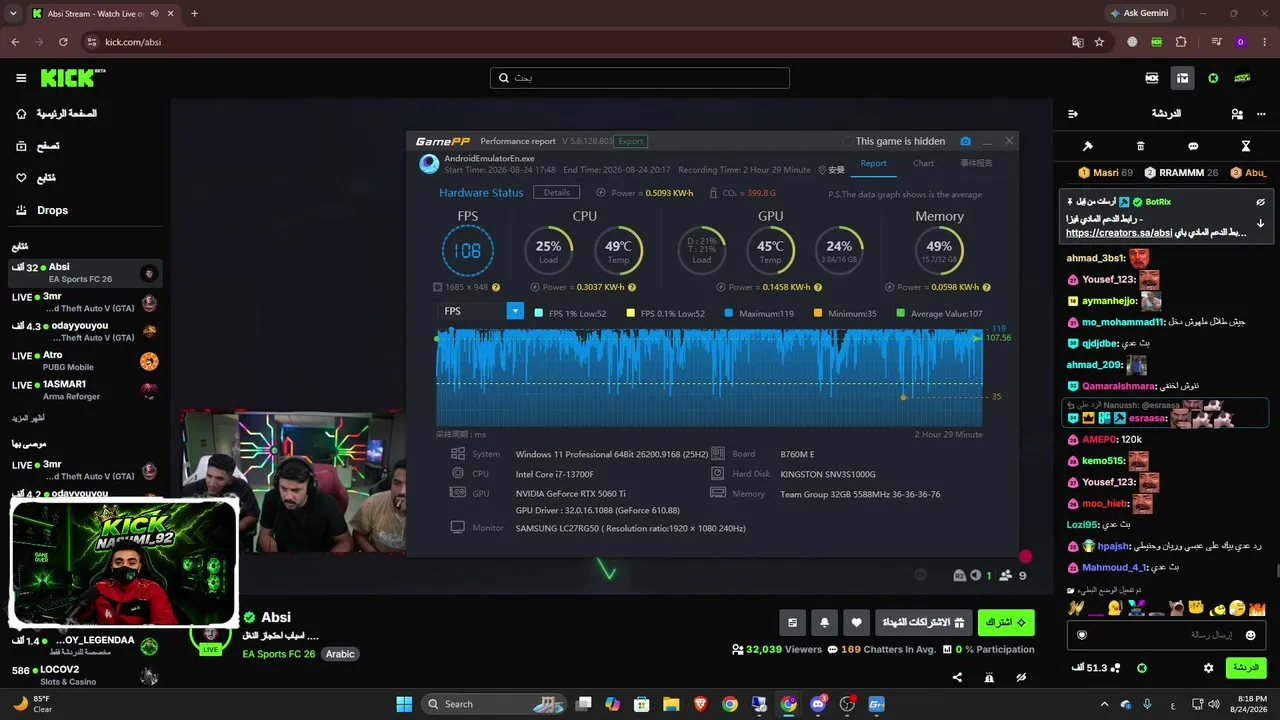Go to the Kick home page sidebar item
Screen dimensions: 1280x720
click(x=56, y=114)
